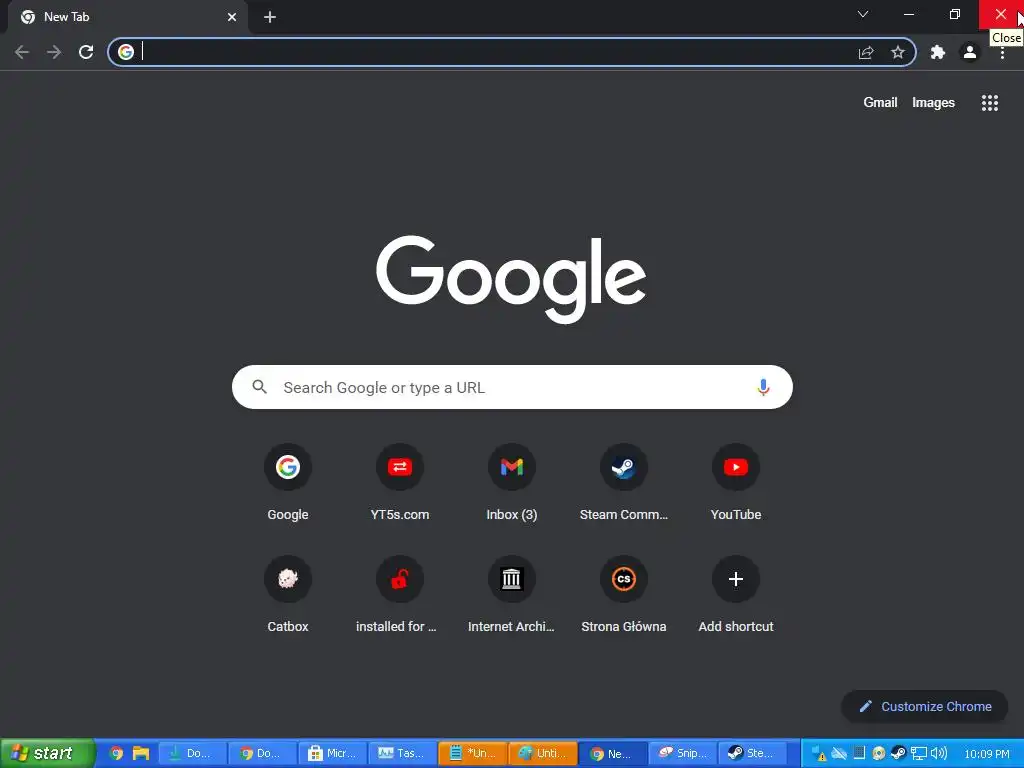Click the volume icon in the system tray
This screenshot has height=768, width=1024.
coord(939,753)
